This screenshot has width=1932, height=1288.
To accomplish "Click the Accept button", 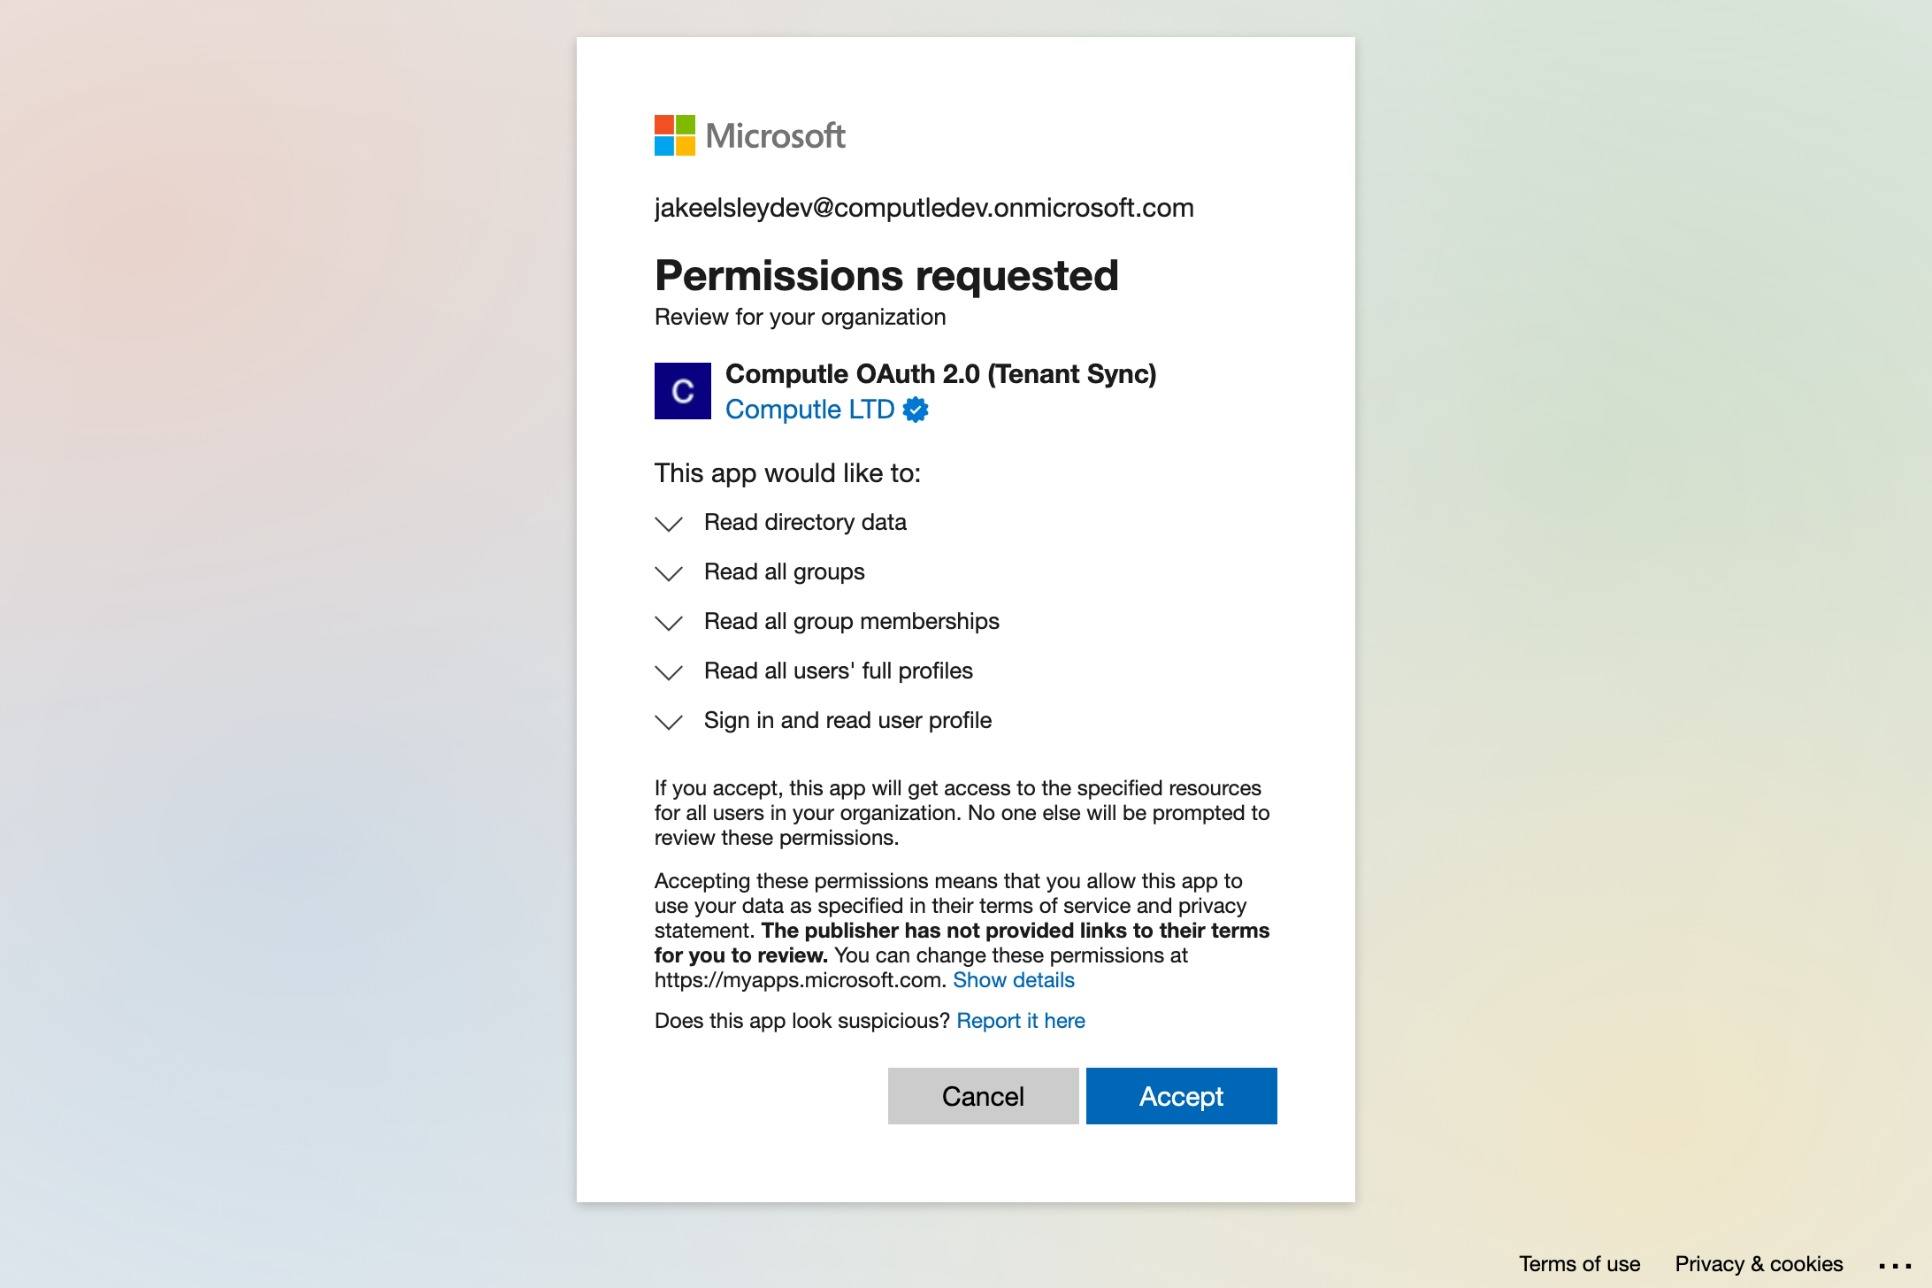I will [x=1181, y=1096].
